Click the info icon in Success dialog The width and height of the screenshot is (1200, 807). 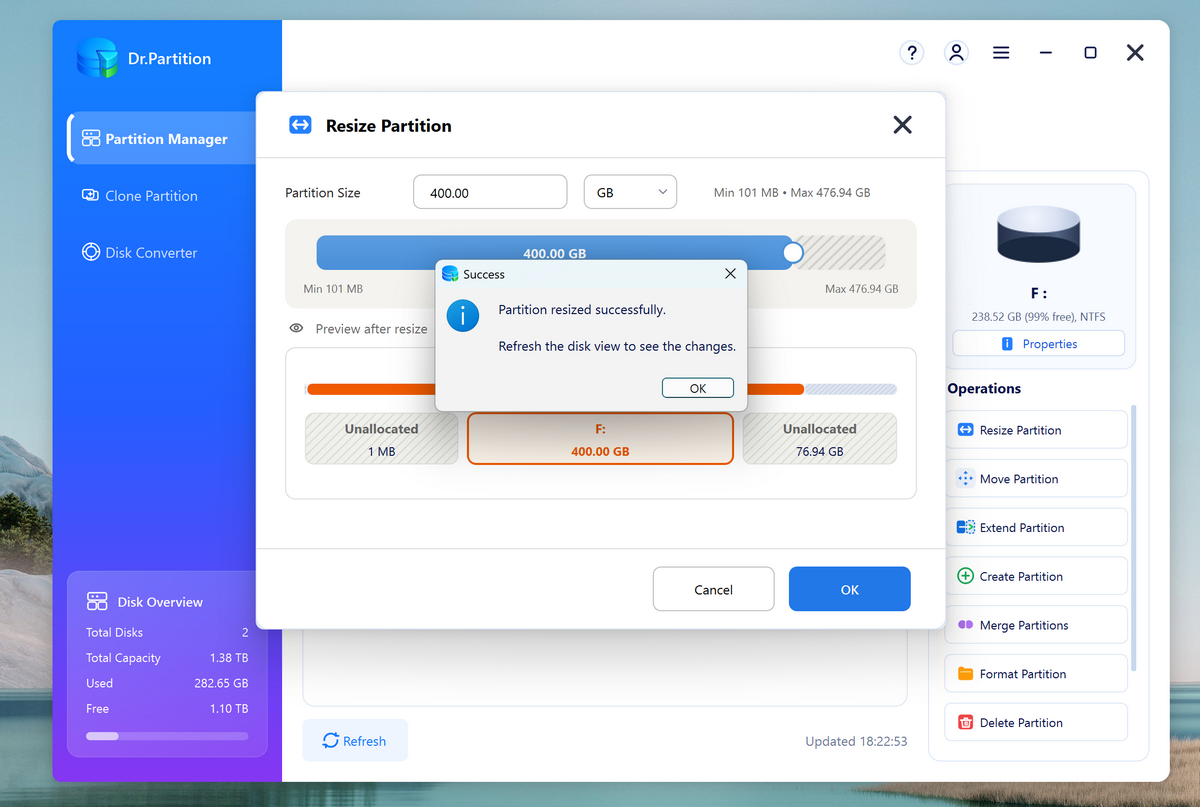pyautogui.click(x=463, y=316)
